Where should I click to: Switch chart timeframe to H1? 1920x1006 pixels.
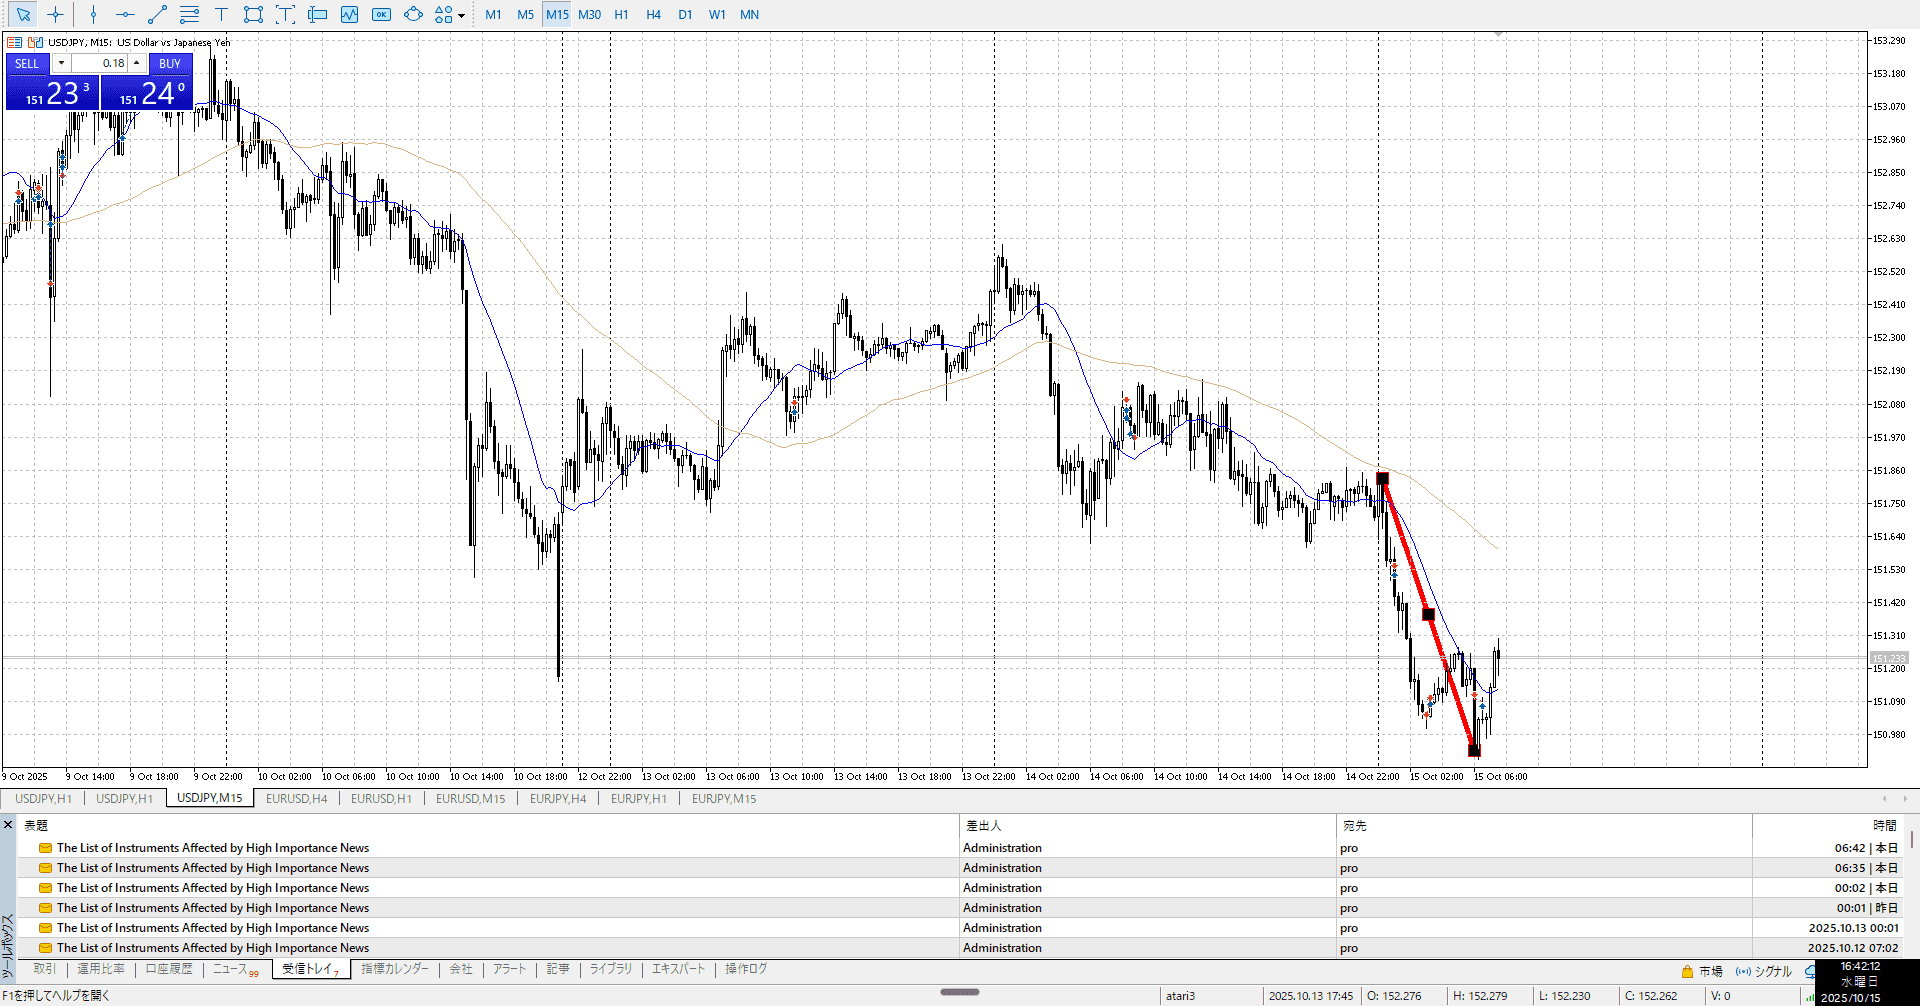[621, 15]
